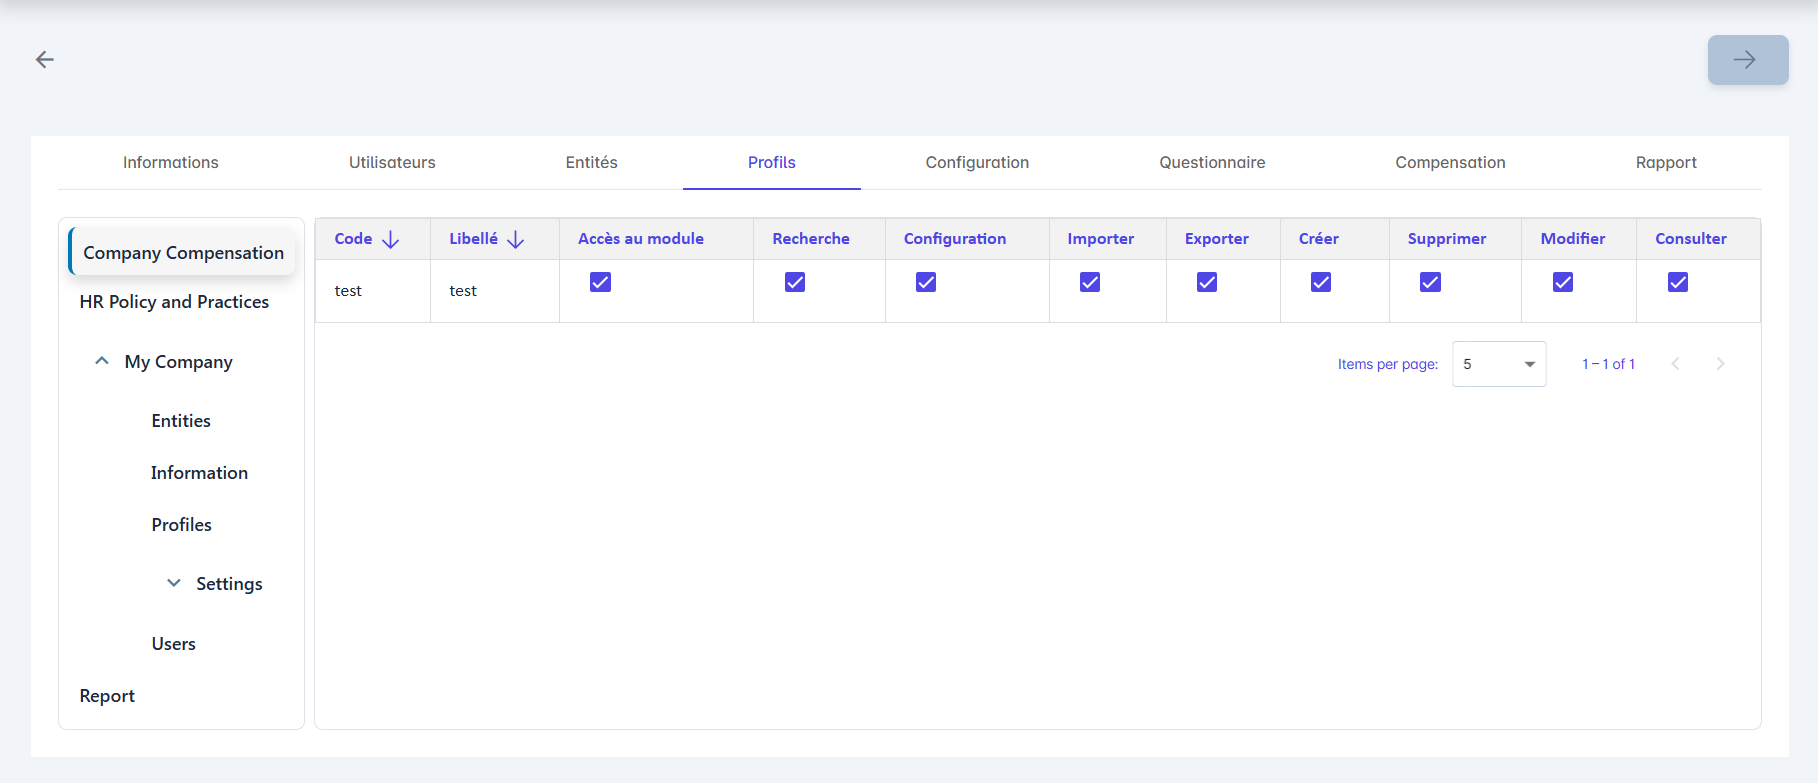Click the back arrow icon

pos(45,60)
